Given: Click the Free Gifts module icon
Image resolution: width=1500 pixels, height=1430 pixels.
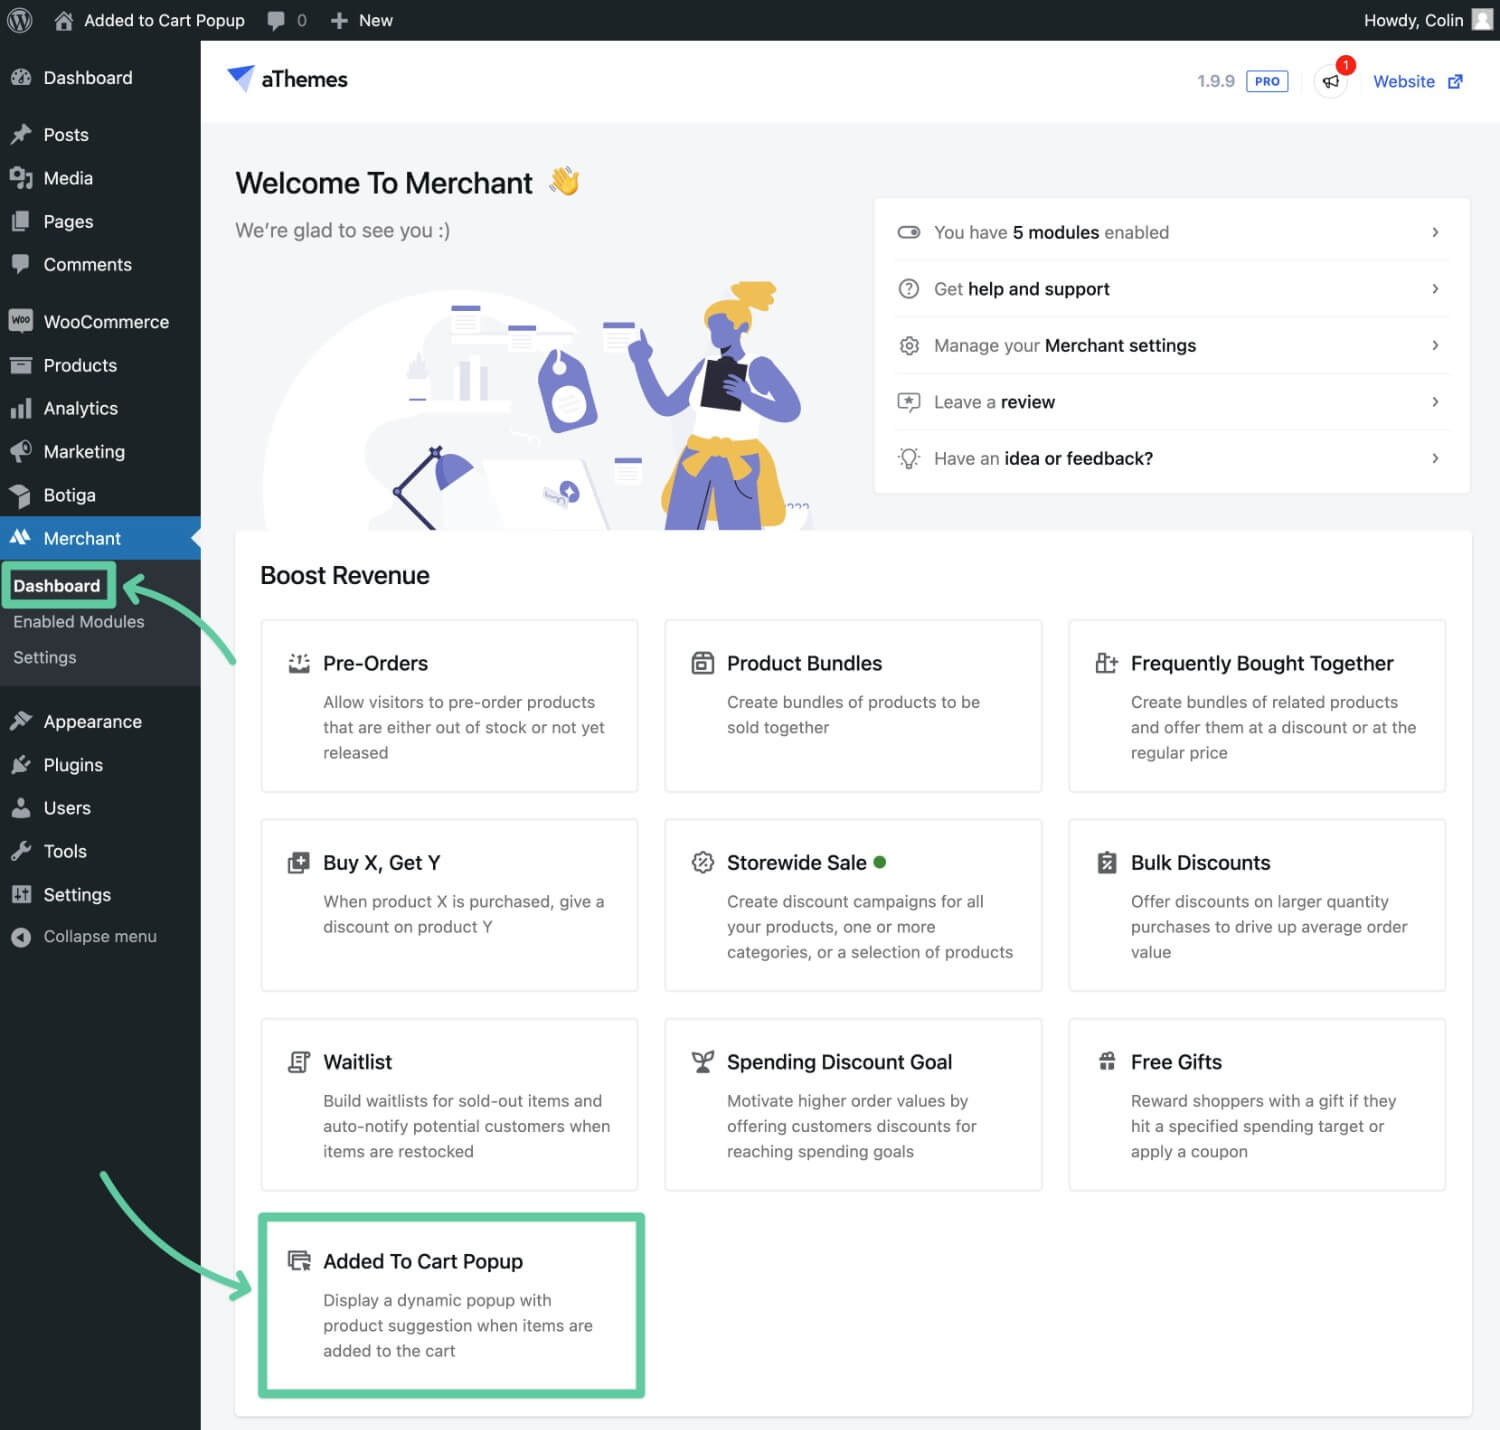Looking at the screenshot, I should click(x=1106, y=1061).
